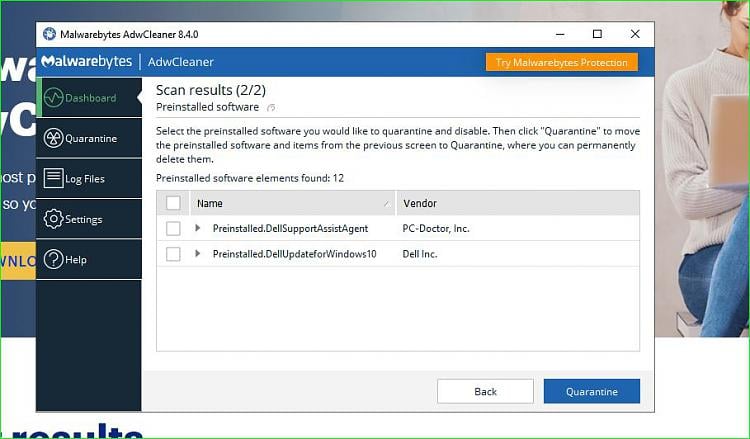This screenshot has height=439, width=750.
Task: Check the Preinstalled.DellUpdateforWindows10 checkbox
Action: [173, 254]
